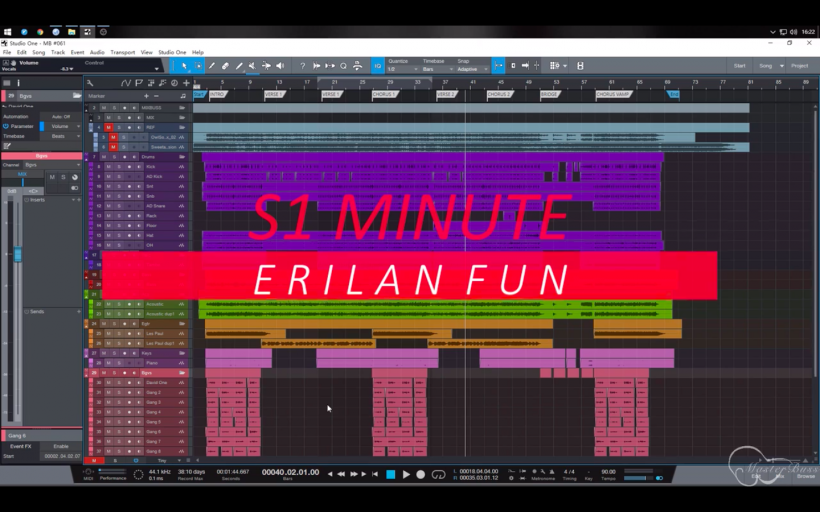Click the Start page button
The image size is (820, 512).
point(739,66)
